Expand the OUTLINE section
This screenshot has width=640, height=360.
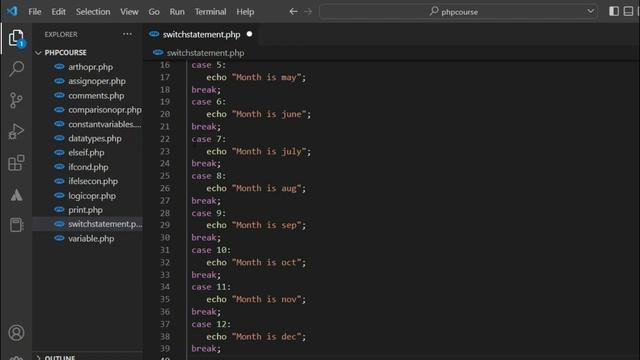[x=38, y=358]
